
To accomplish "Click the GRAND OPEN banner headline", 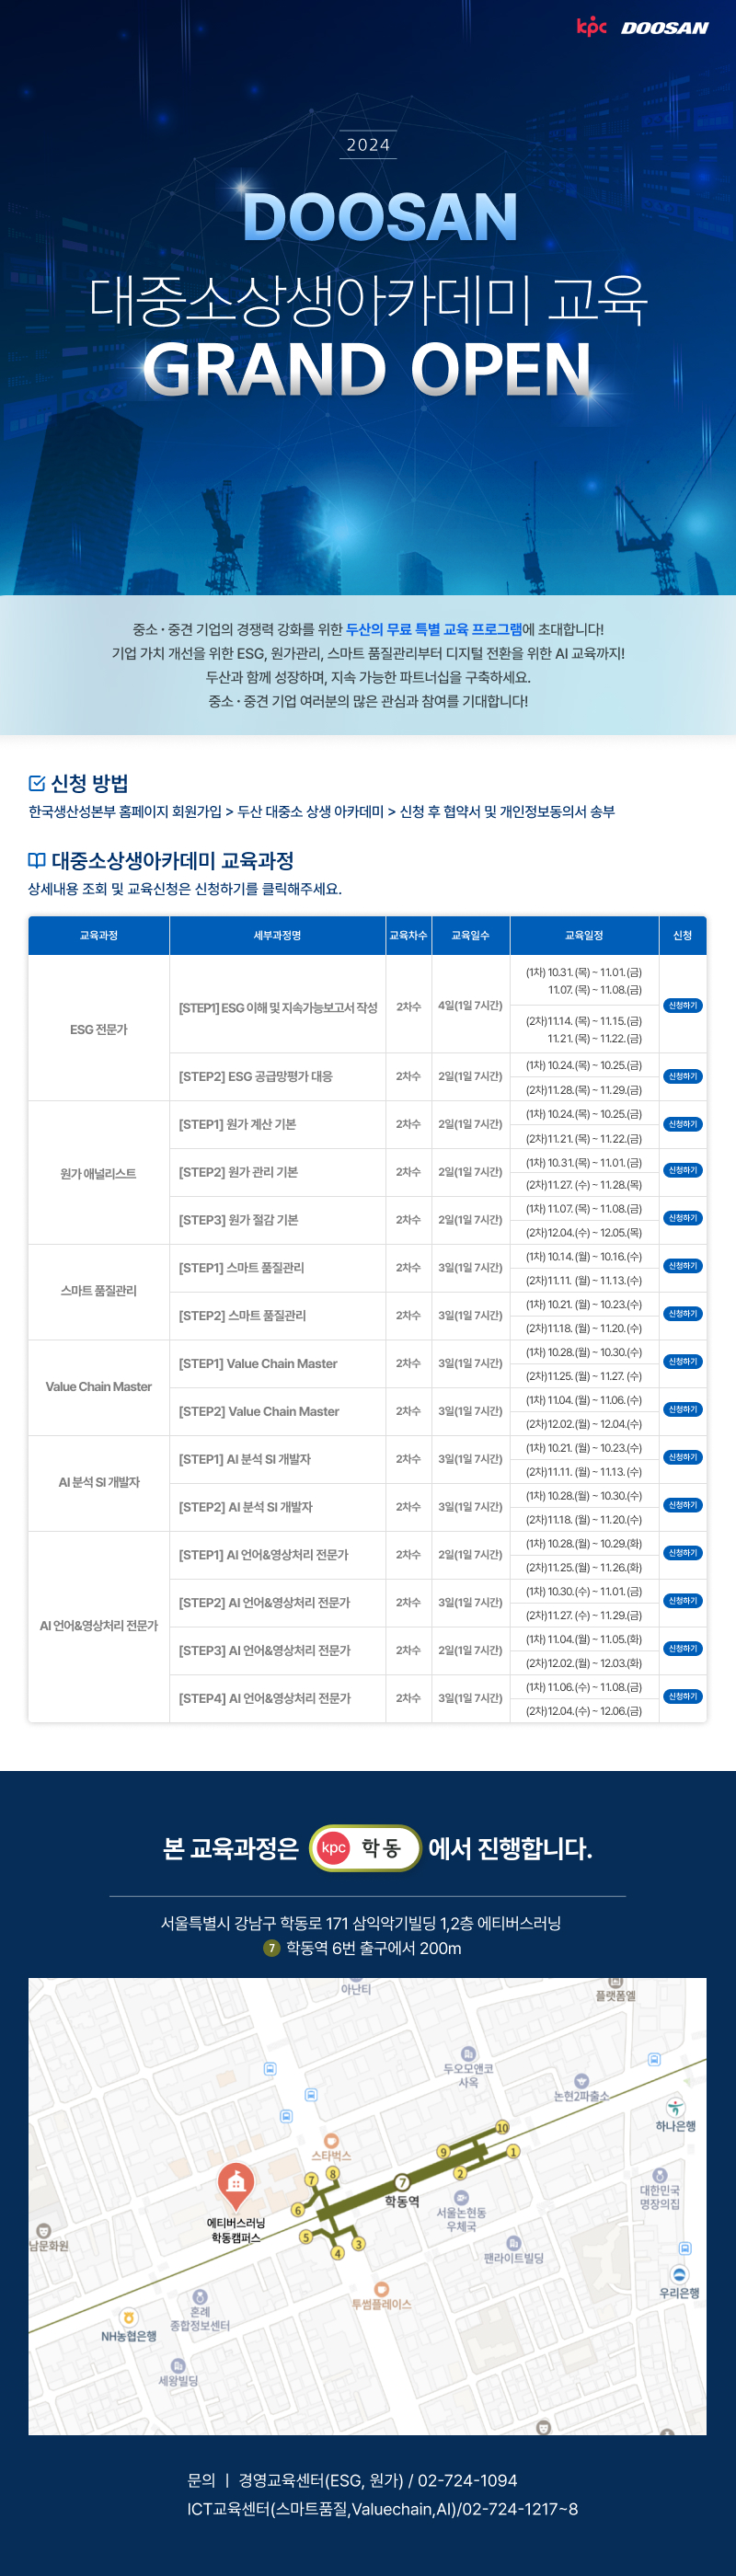I will pos(367,369).
